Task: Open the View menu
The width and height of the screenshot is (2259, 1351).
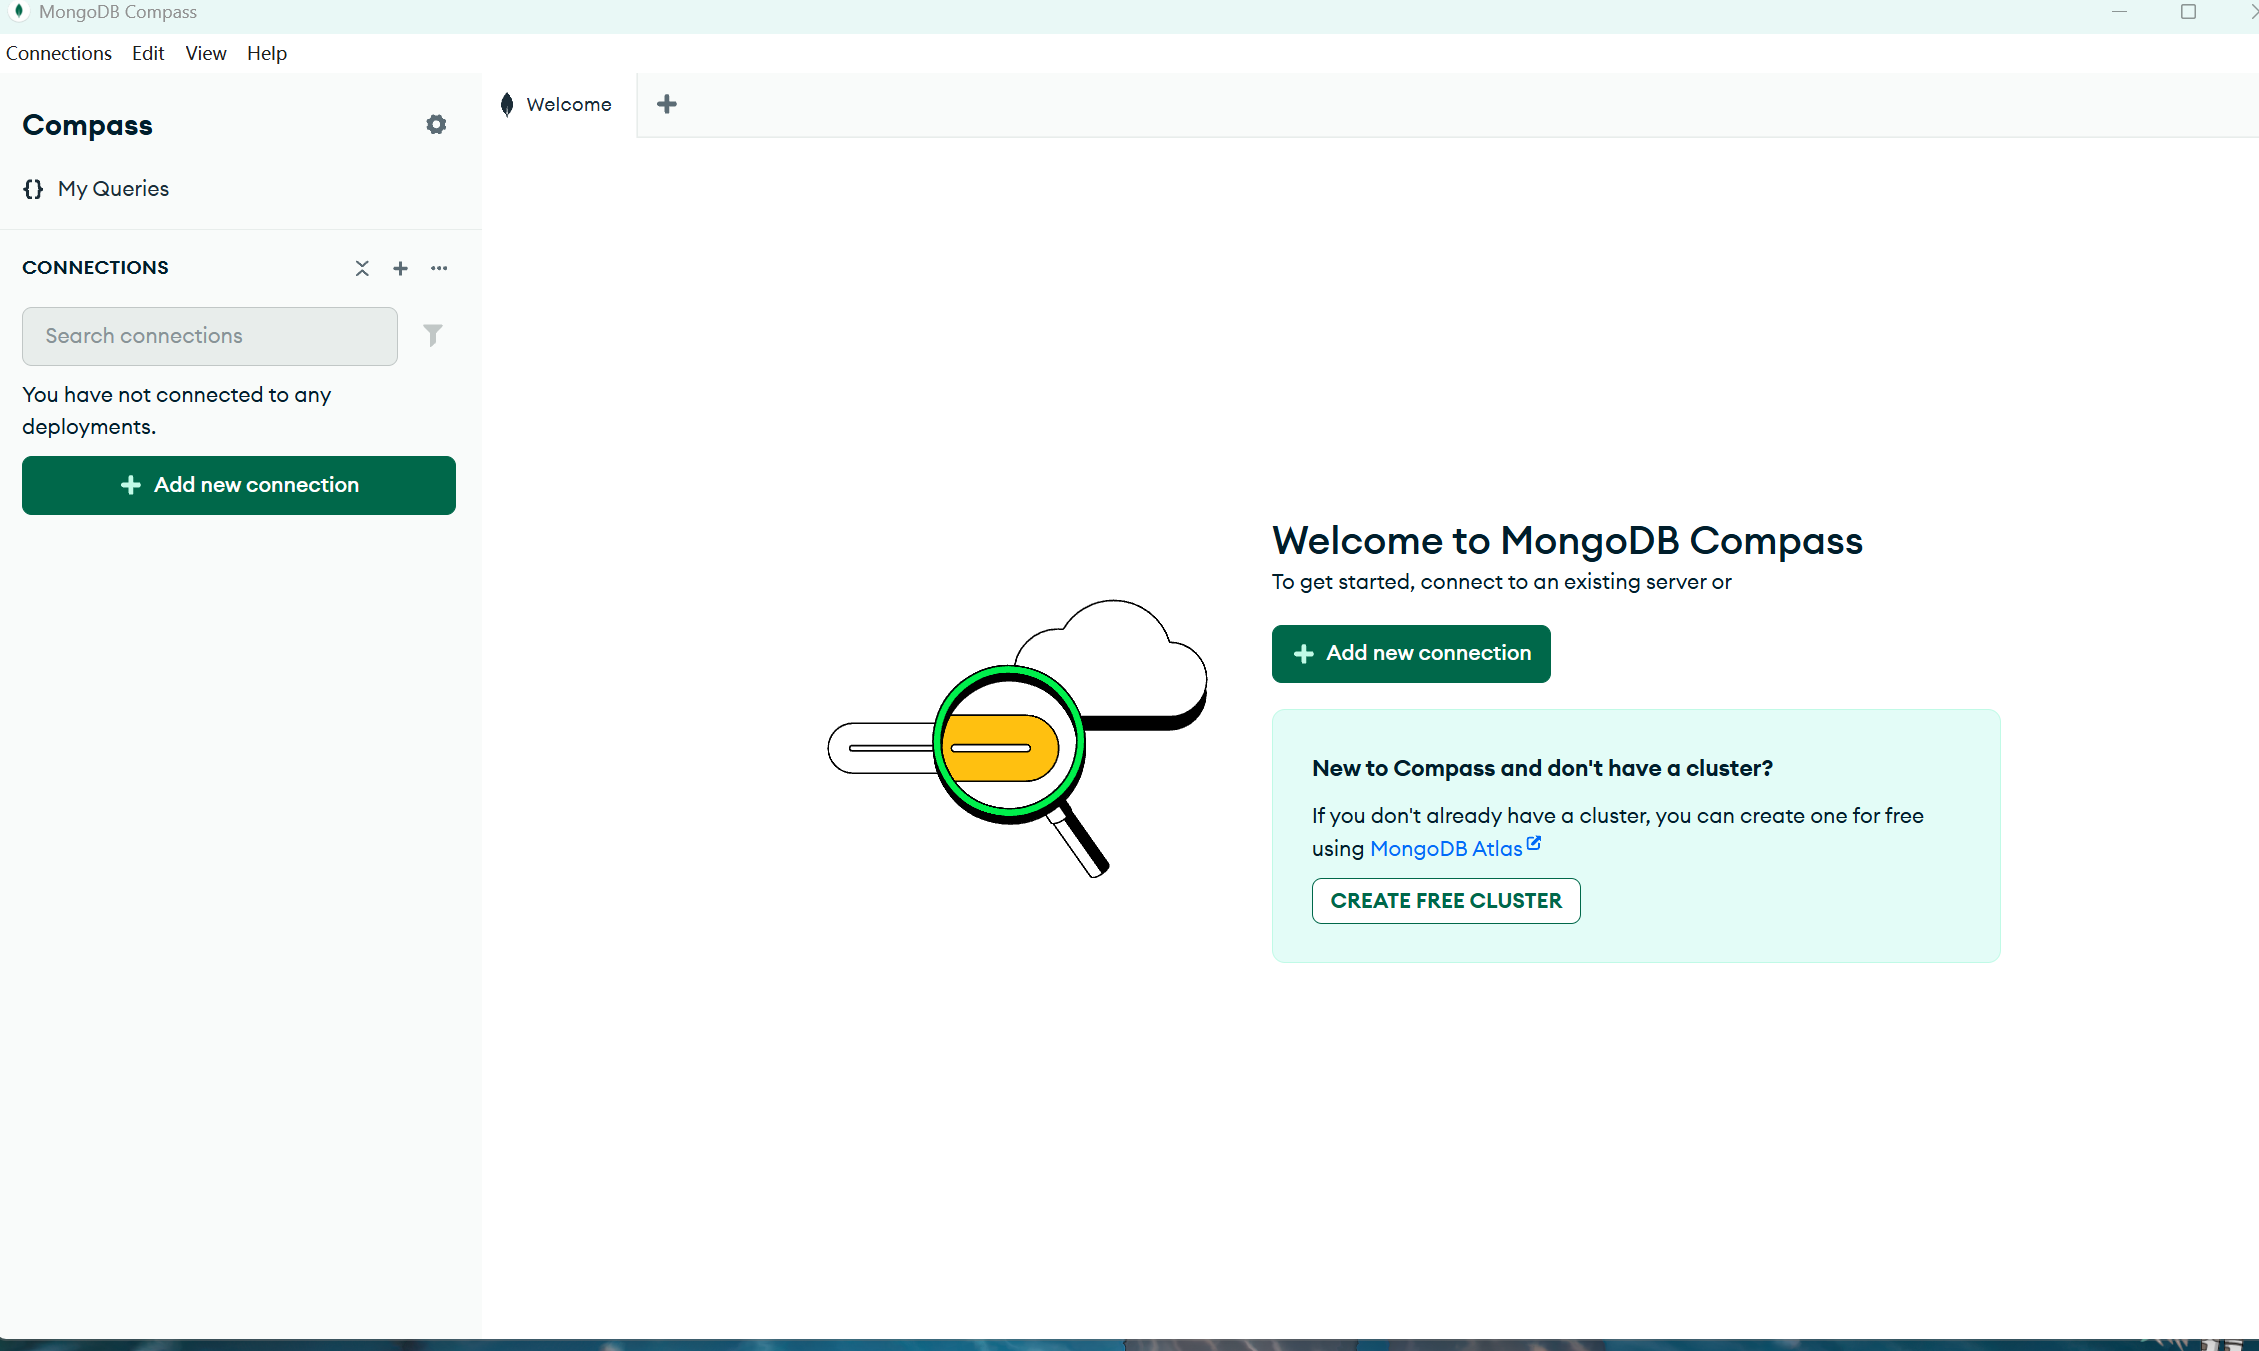Action: pos(206,53)
